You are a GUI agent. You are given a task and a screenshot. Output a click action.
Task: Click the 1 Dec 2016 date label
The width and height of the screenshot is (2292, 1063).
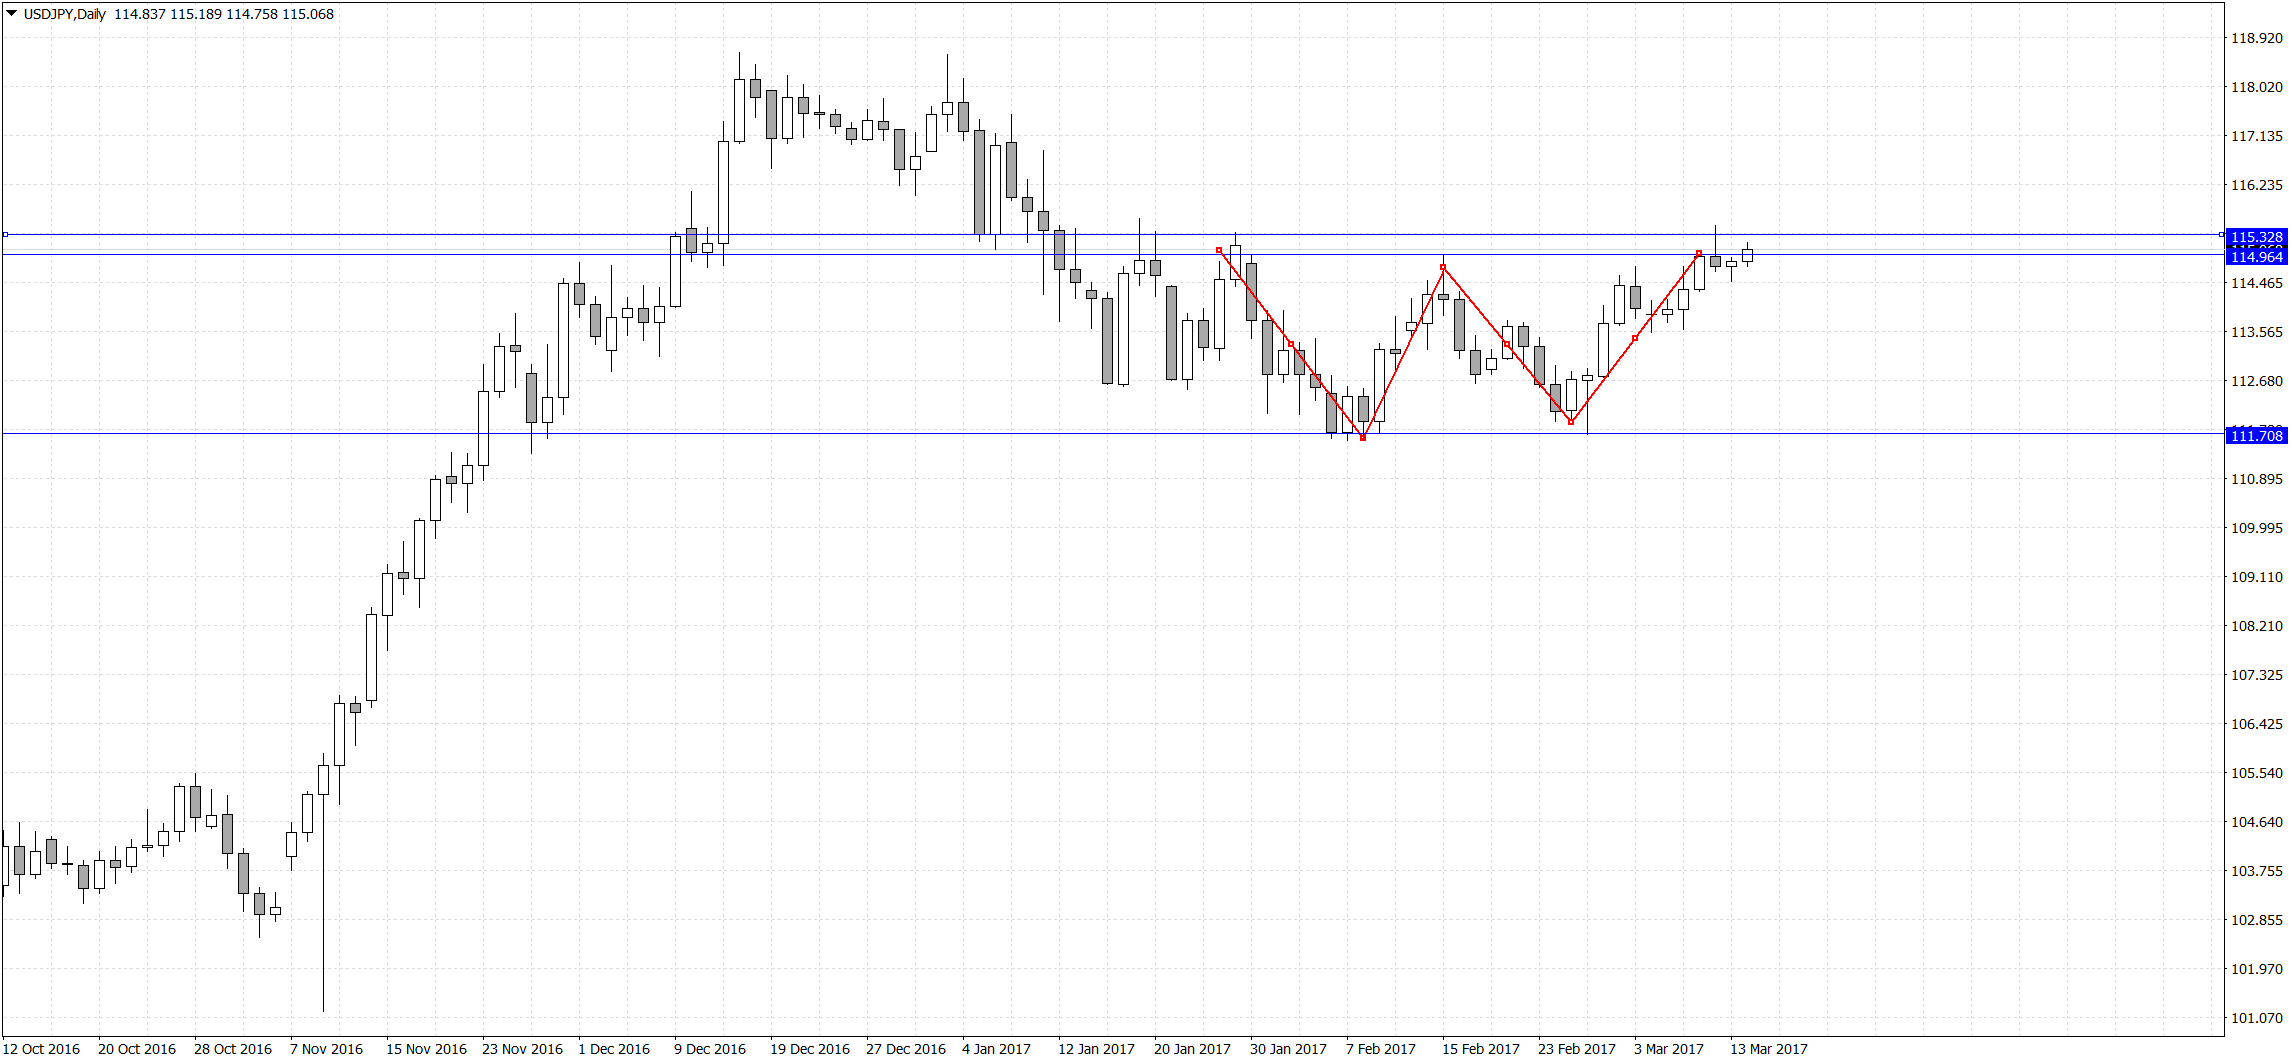614,1049
